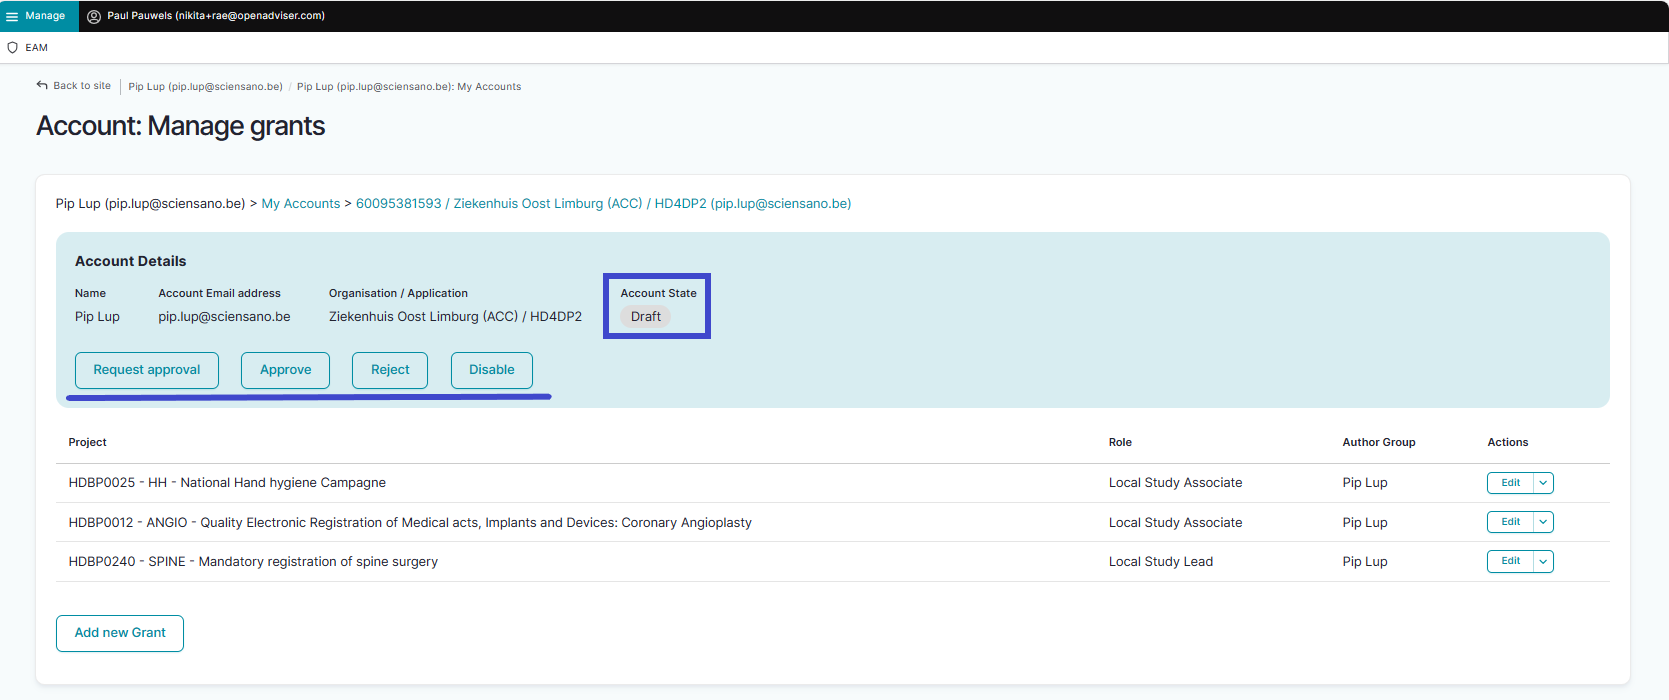Open Pip Lup My Accounts breadcrumb
1669x700 pixels.
coord(408,87)
